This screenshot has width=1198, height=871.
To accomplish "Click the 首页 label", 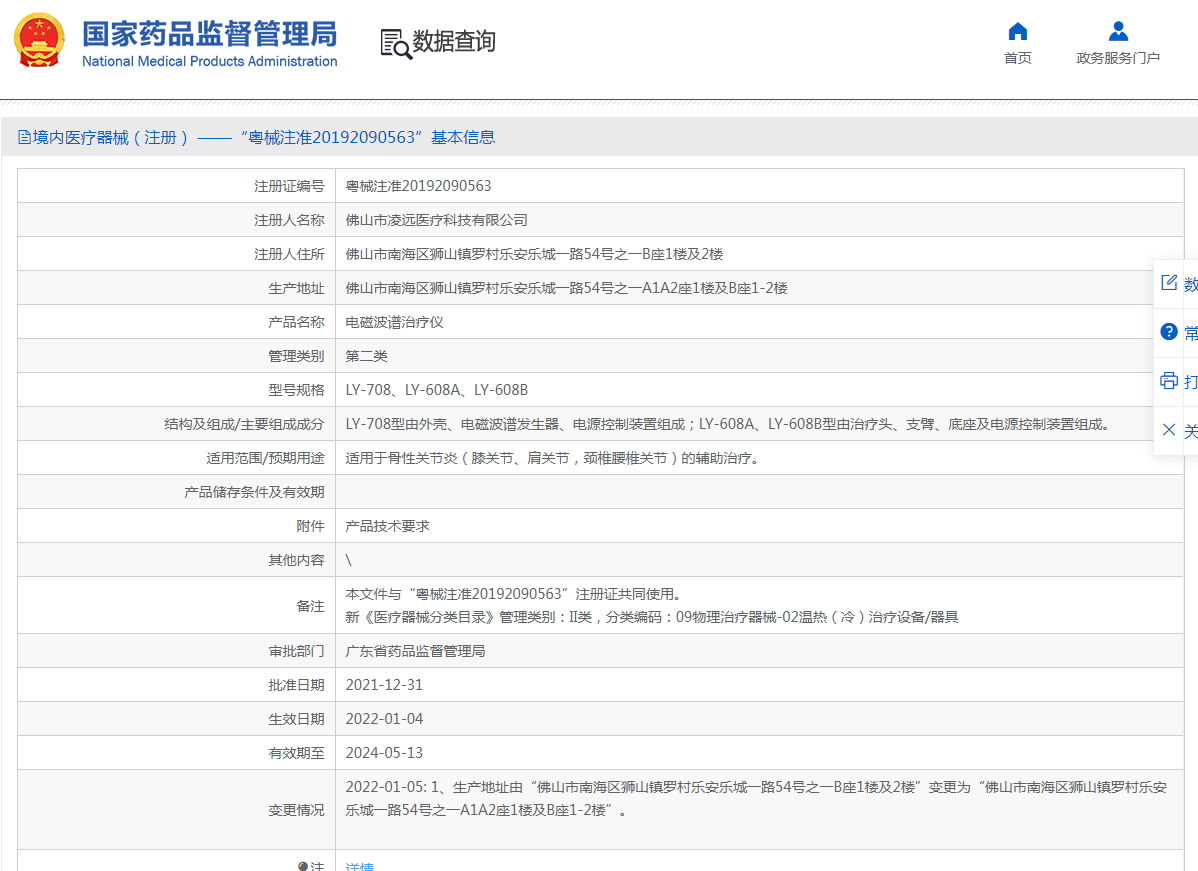I will [1018, 58].
